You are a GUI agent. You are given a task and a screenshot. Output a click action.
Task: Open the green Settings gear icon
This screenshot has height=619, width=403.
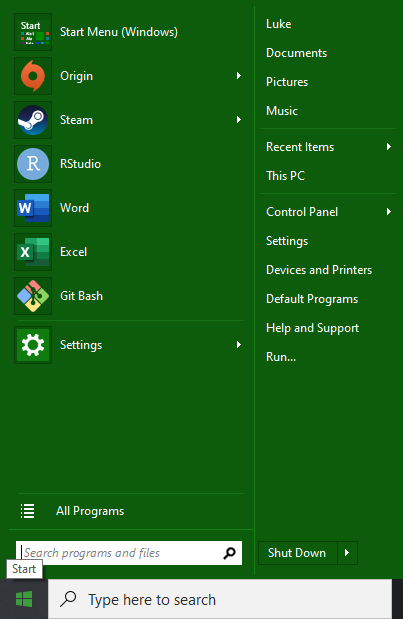(33, 345)
